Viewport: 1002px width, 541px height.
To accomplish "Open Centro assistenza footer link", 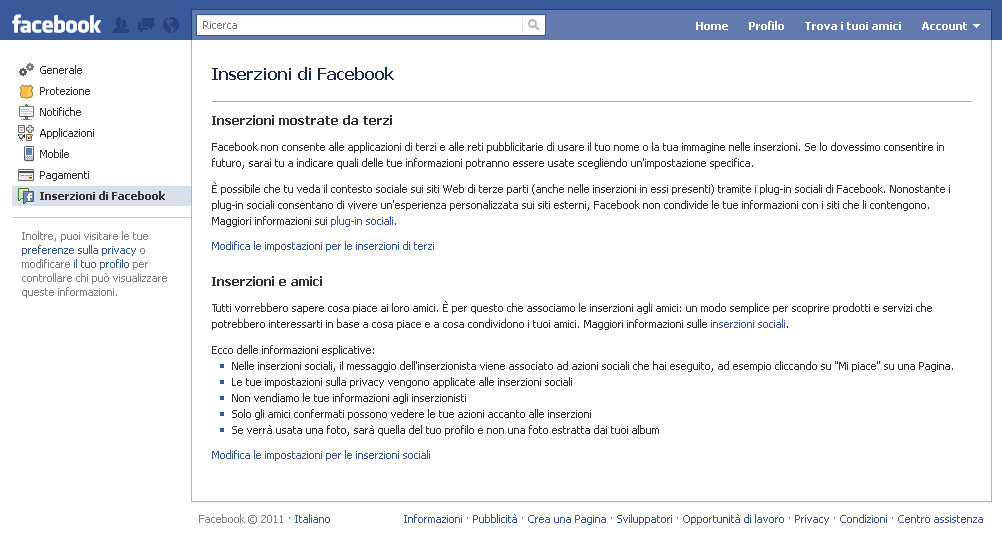I will point(939,519).
